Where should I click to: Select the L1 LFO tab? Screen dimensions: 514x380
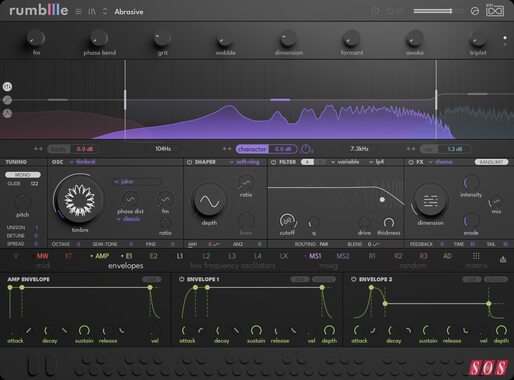(180, 256)
